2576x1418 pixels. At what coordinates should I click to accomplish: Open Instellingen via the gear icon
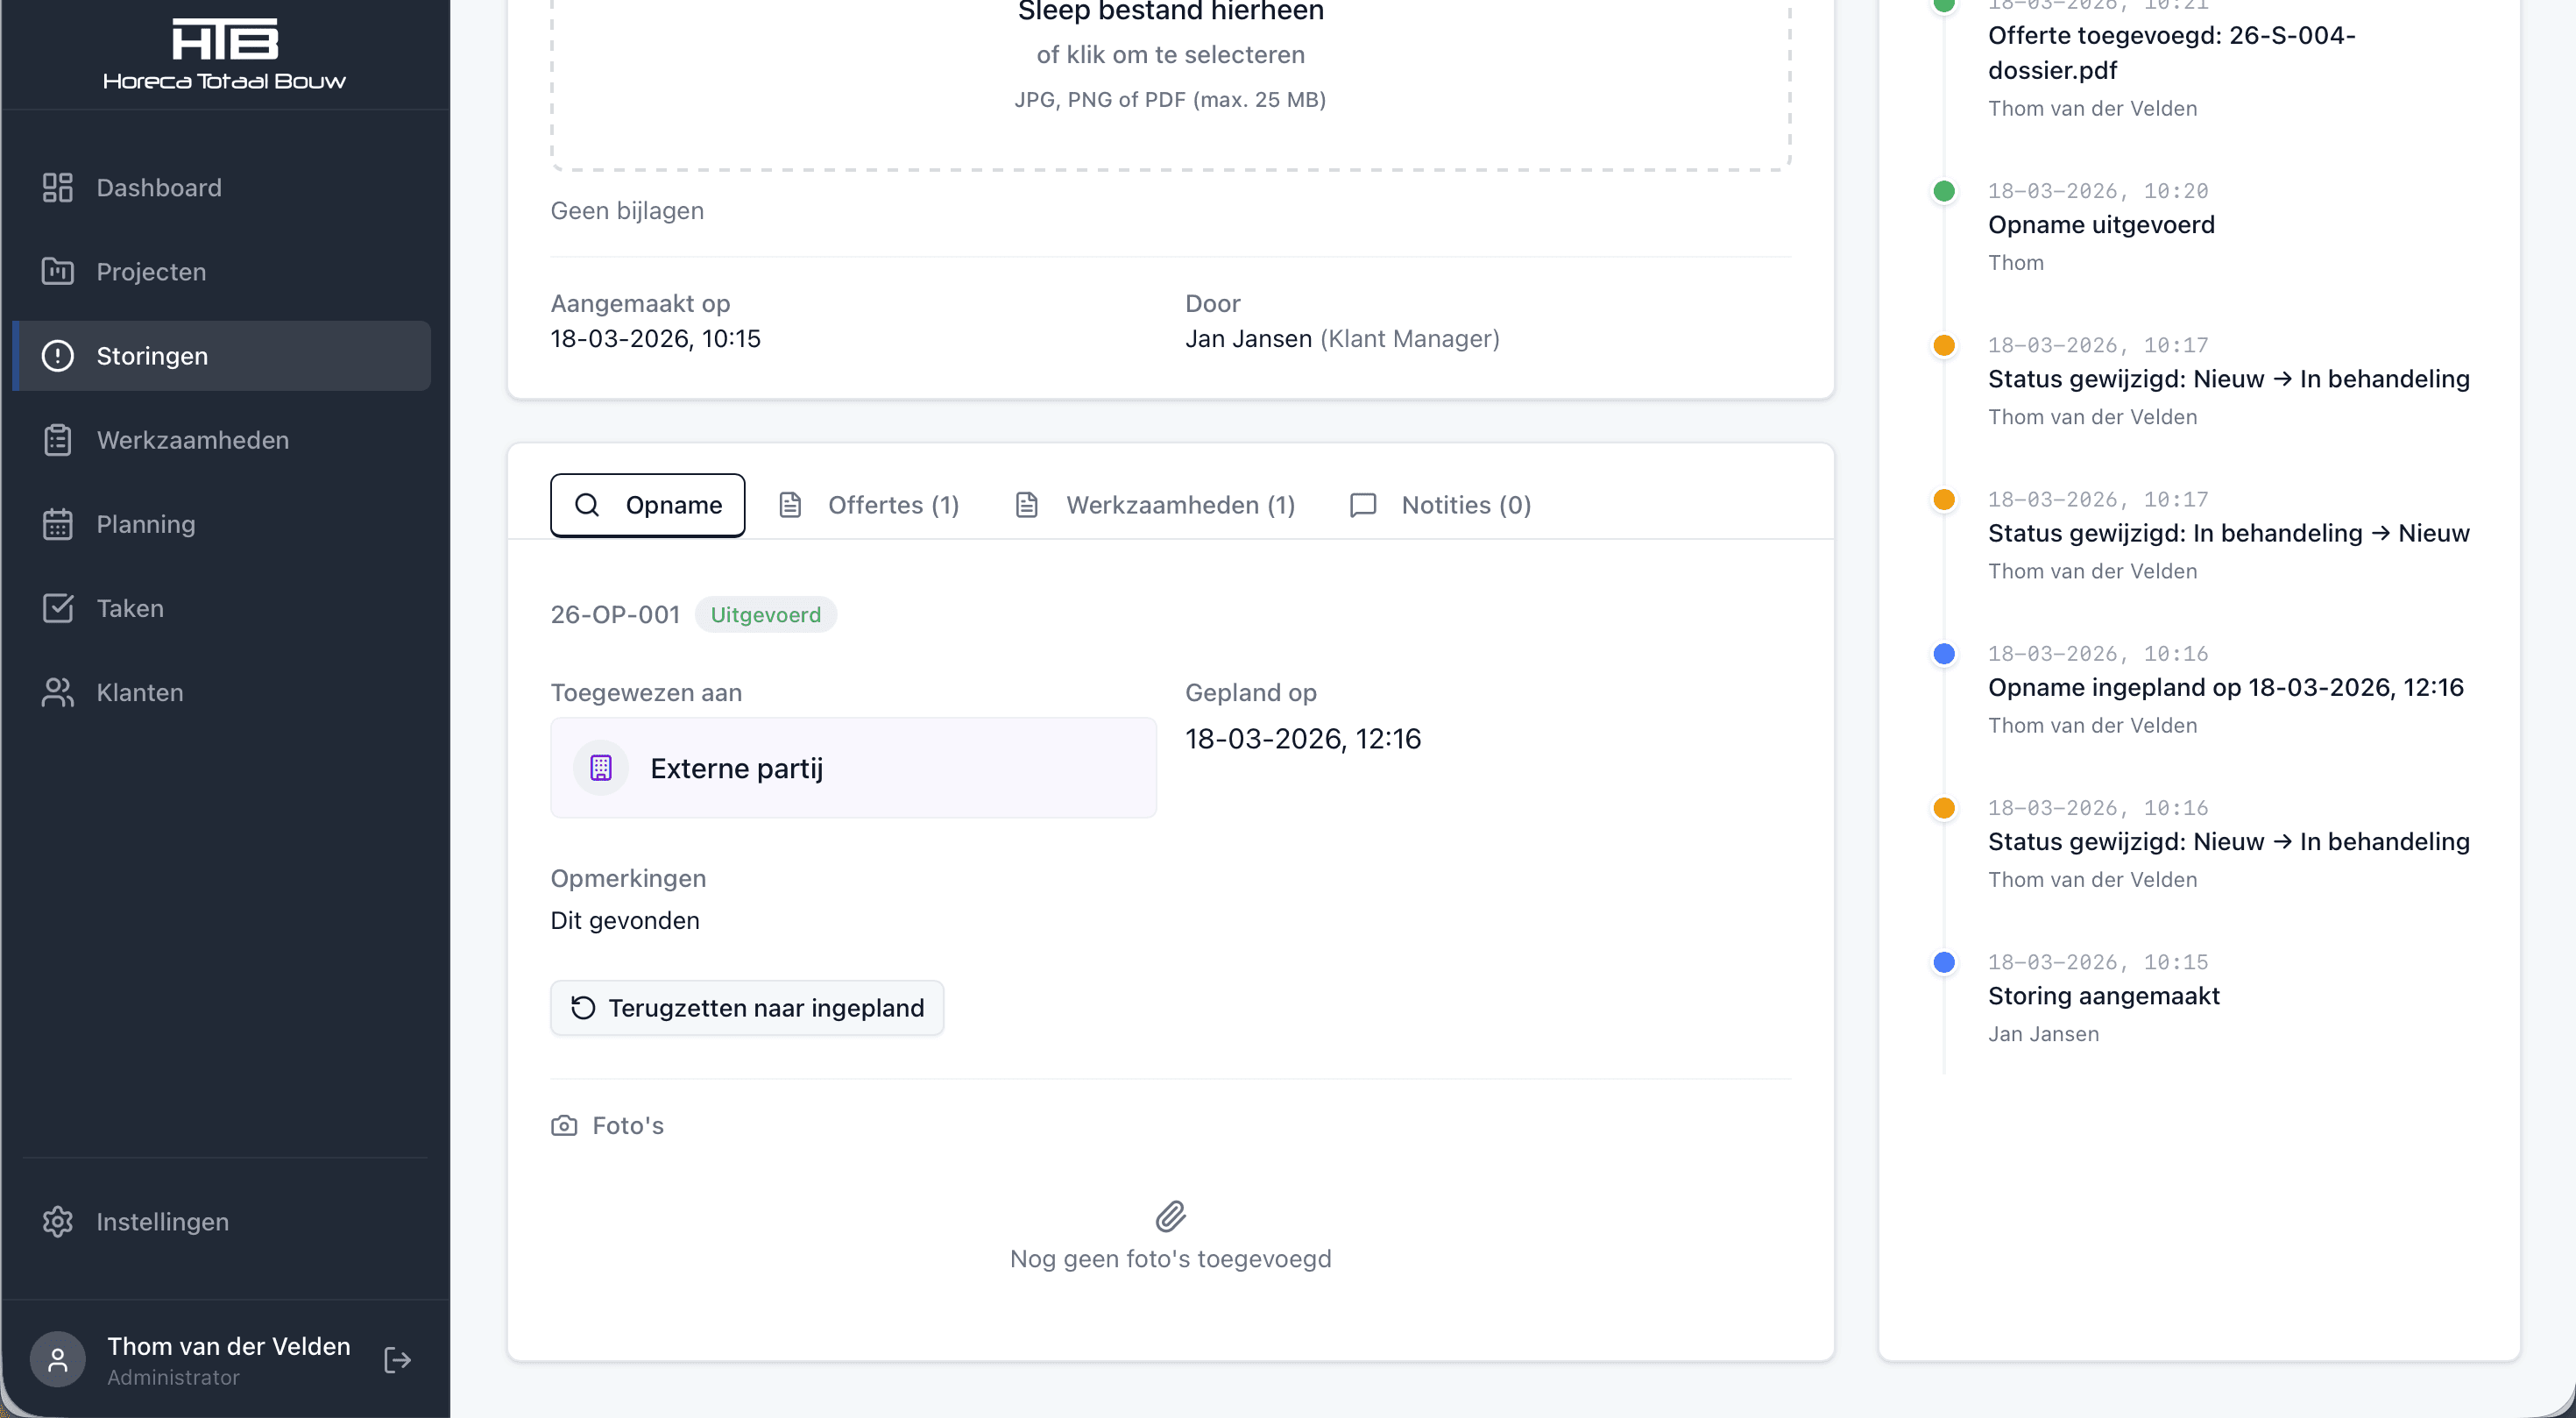pos(58,1221)
